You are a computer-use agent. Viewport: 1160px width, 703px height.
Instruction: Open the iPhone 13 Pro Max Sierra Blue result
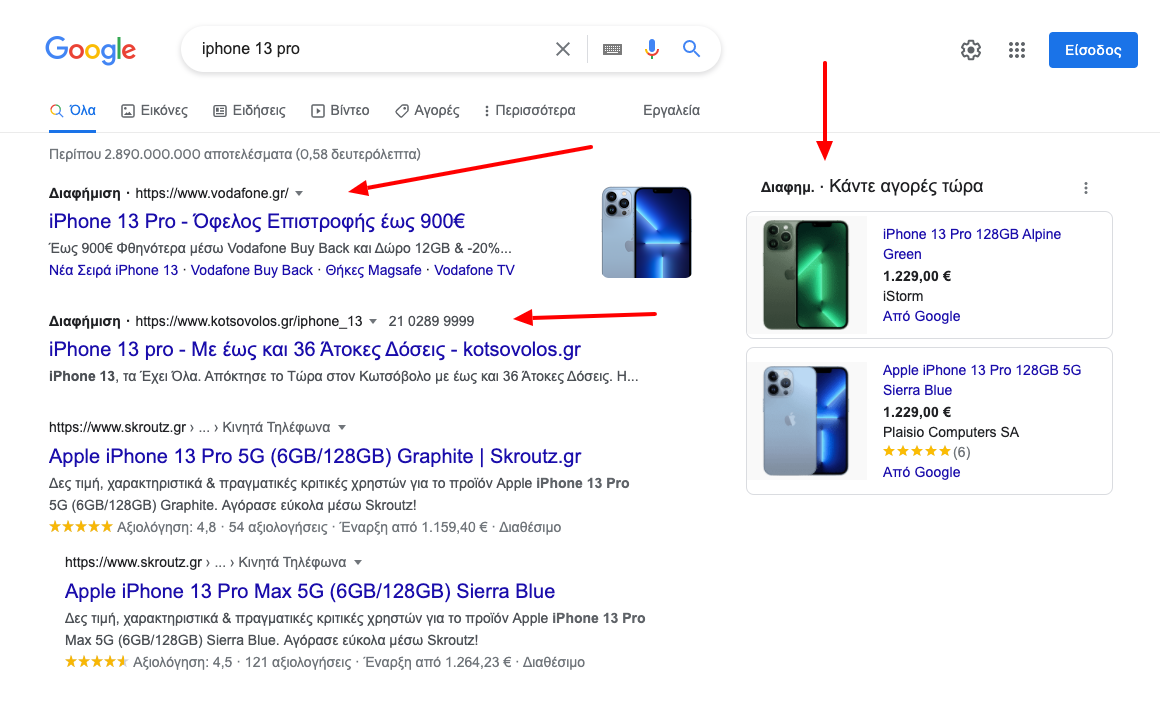310,591
